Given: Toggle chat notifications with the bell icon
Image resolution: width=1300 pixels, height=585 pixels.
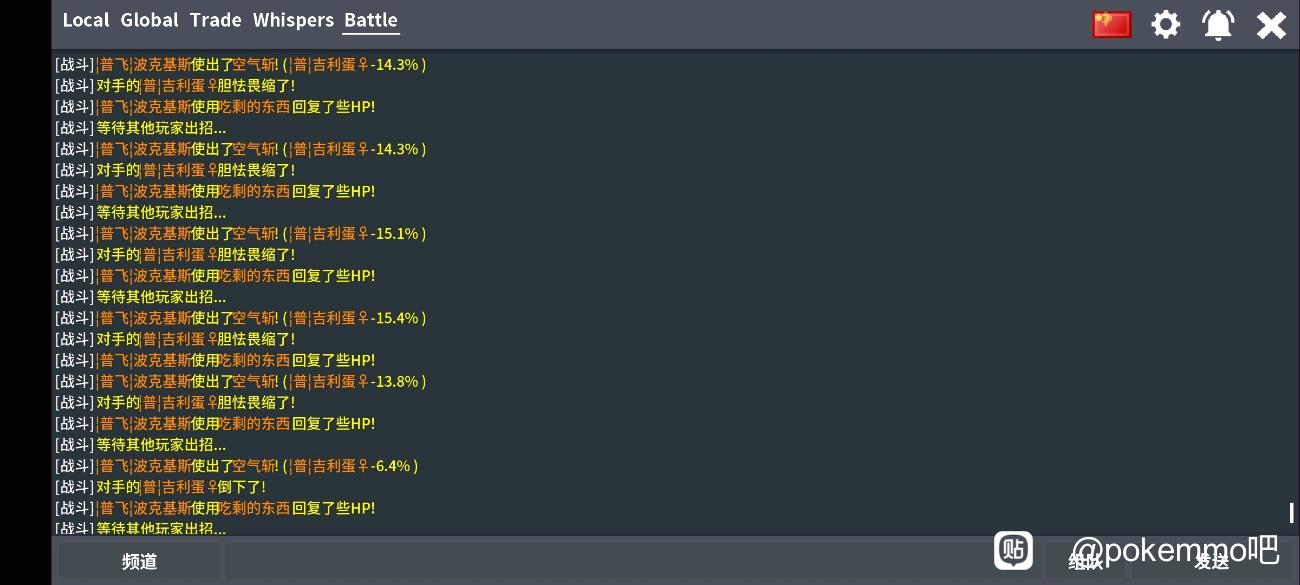Looking at the screenshot, I should pyautogui.click(x=1218, y=24).
